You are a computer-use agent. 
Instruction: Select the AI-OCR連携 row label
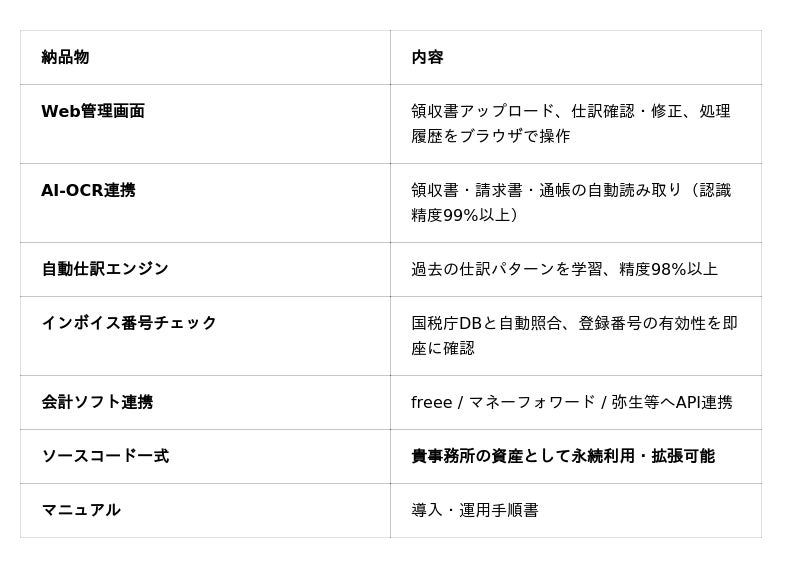pyautogui.click(x=88, y=190)
